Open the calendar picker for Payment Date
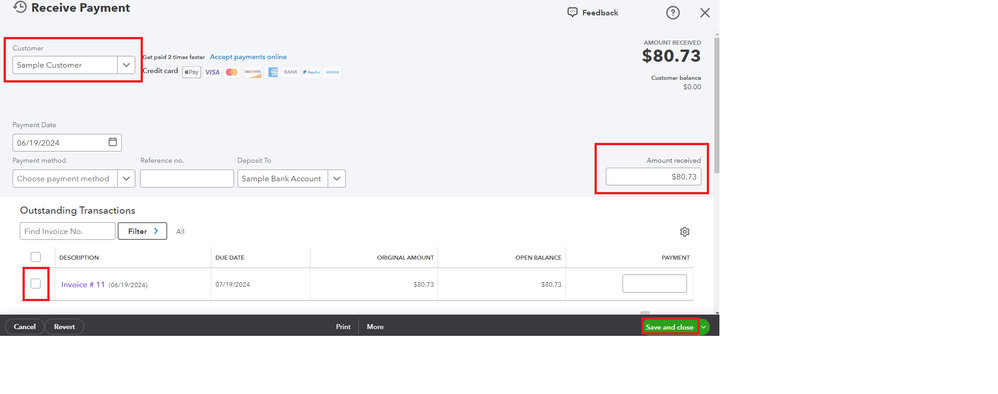The width and height of the screenshot is (998, 394). click(x=113, y=142)
